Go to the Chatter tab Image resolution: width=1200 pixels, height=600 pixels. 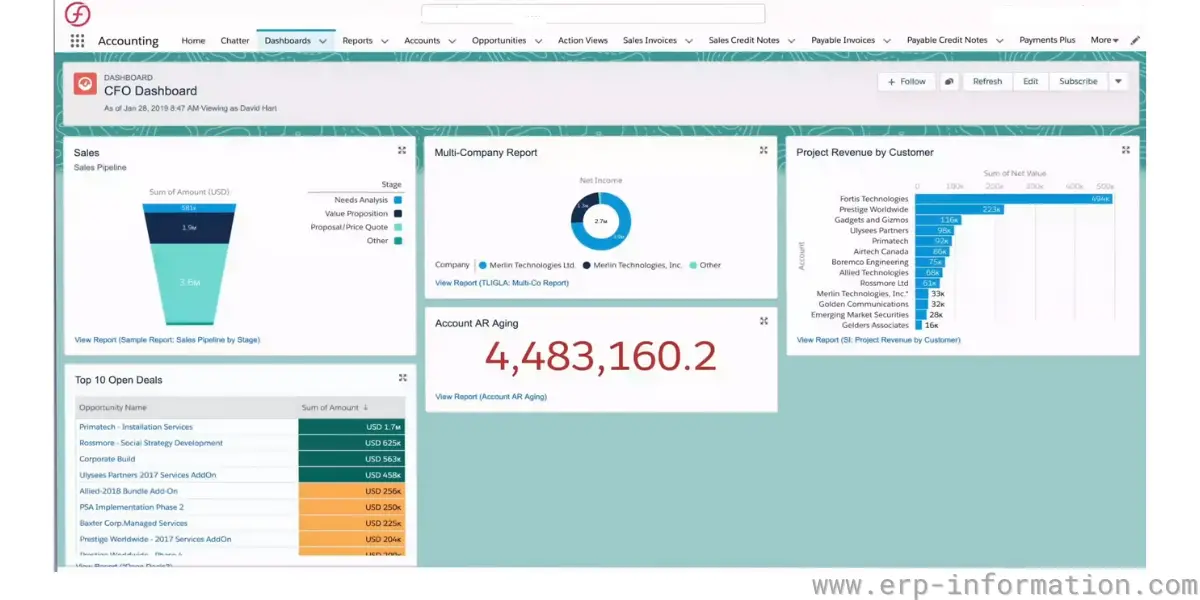tap(235, 41)
